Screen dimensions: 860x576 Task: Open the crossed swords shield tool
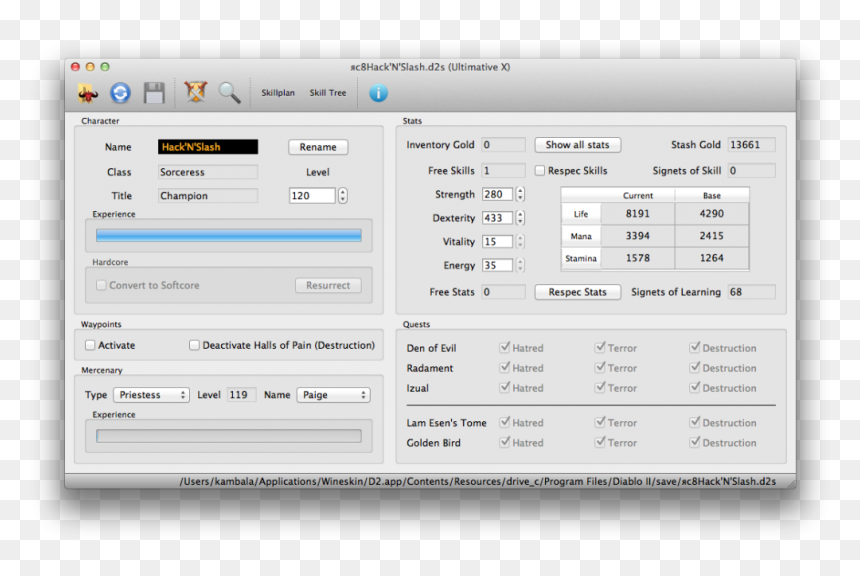[x=195, y=92]
